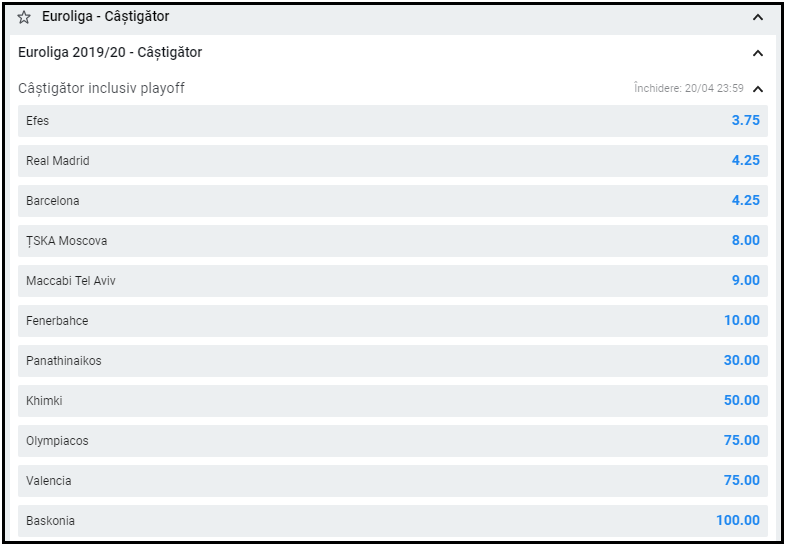Pick Panathinaikos odds 30.00
The height and width of the screenshot is (546, 786).
(742, 361)
